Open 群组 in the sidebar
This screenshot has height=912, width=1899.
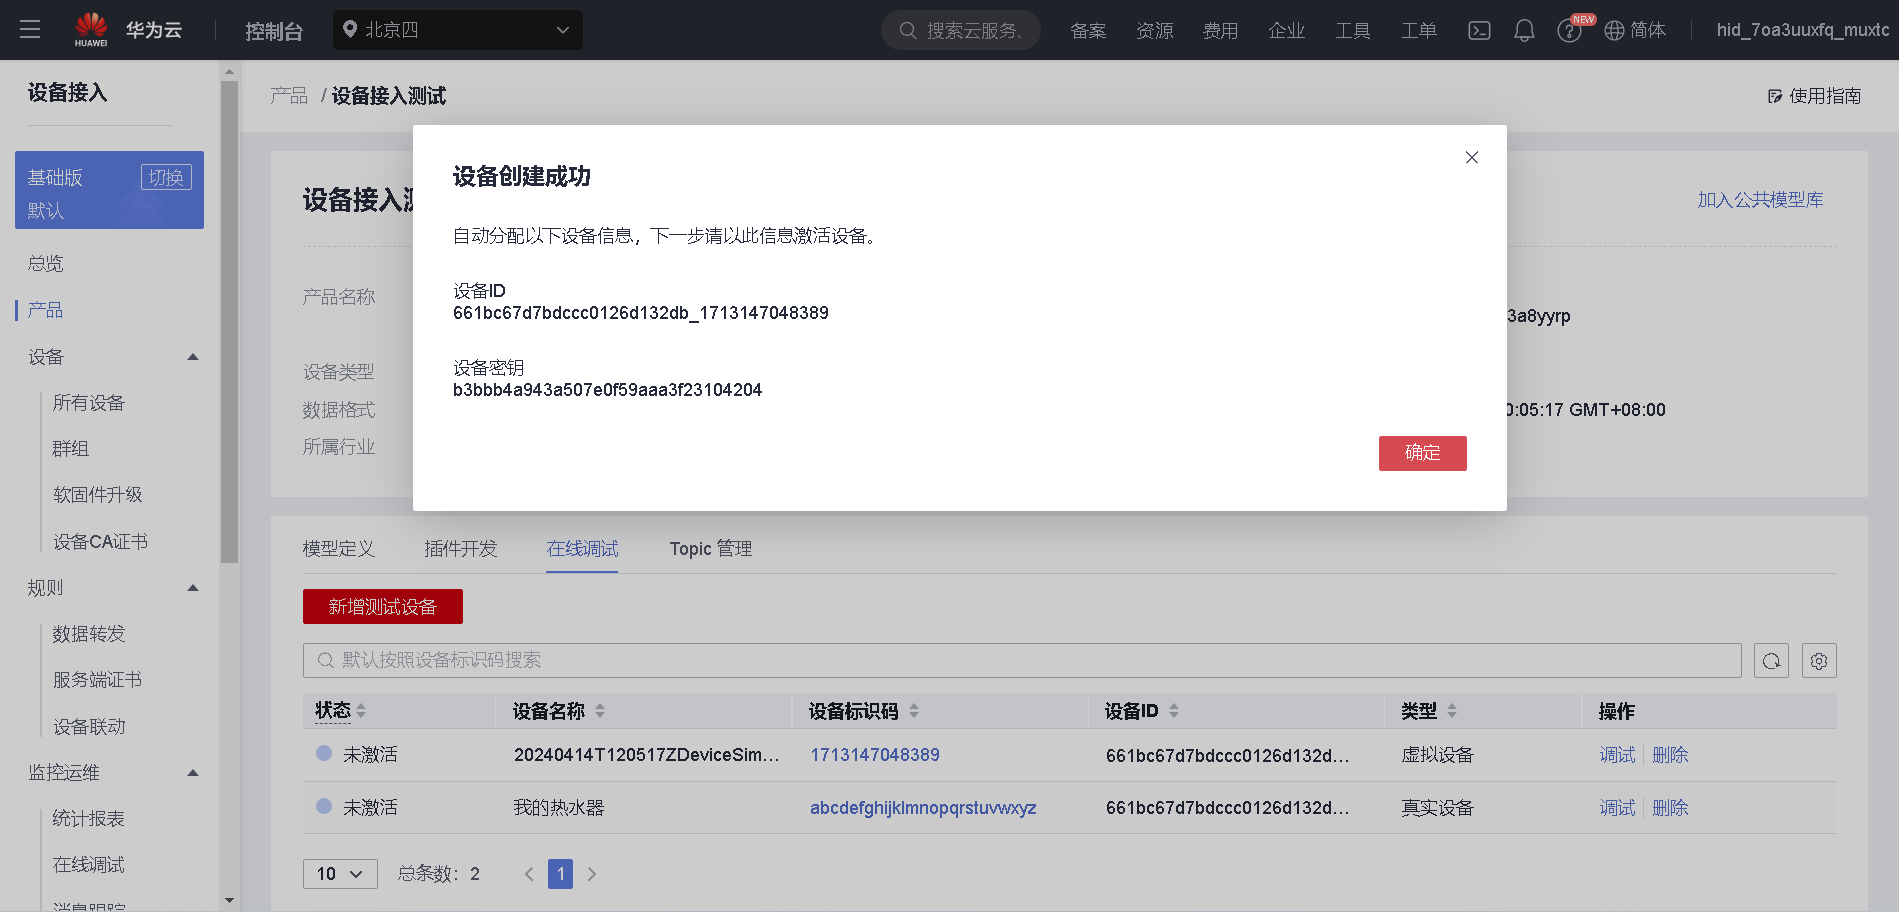click(71, 449)
